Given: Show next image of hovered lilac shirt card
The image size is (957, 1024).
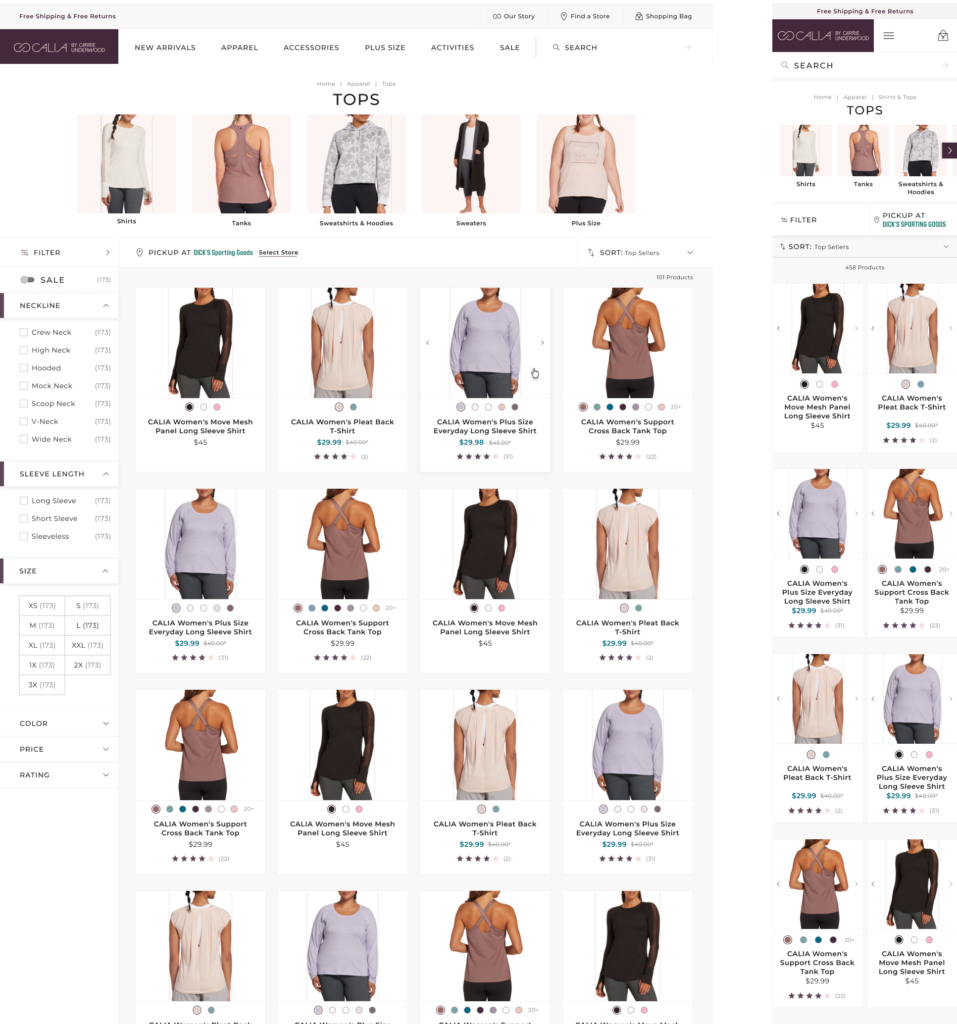Looking at the screenshot, I should tap(542, 342).
